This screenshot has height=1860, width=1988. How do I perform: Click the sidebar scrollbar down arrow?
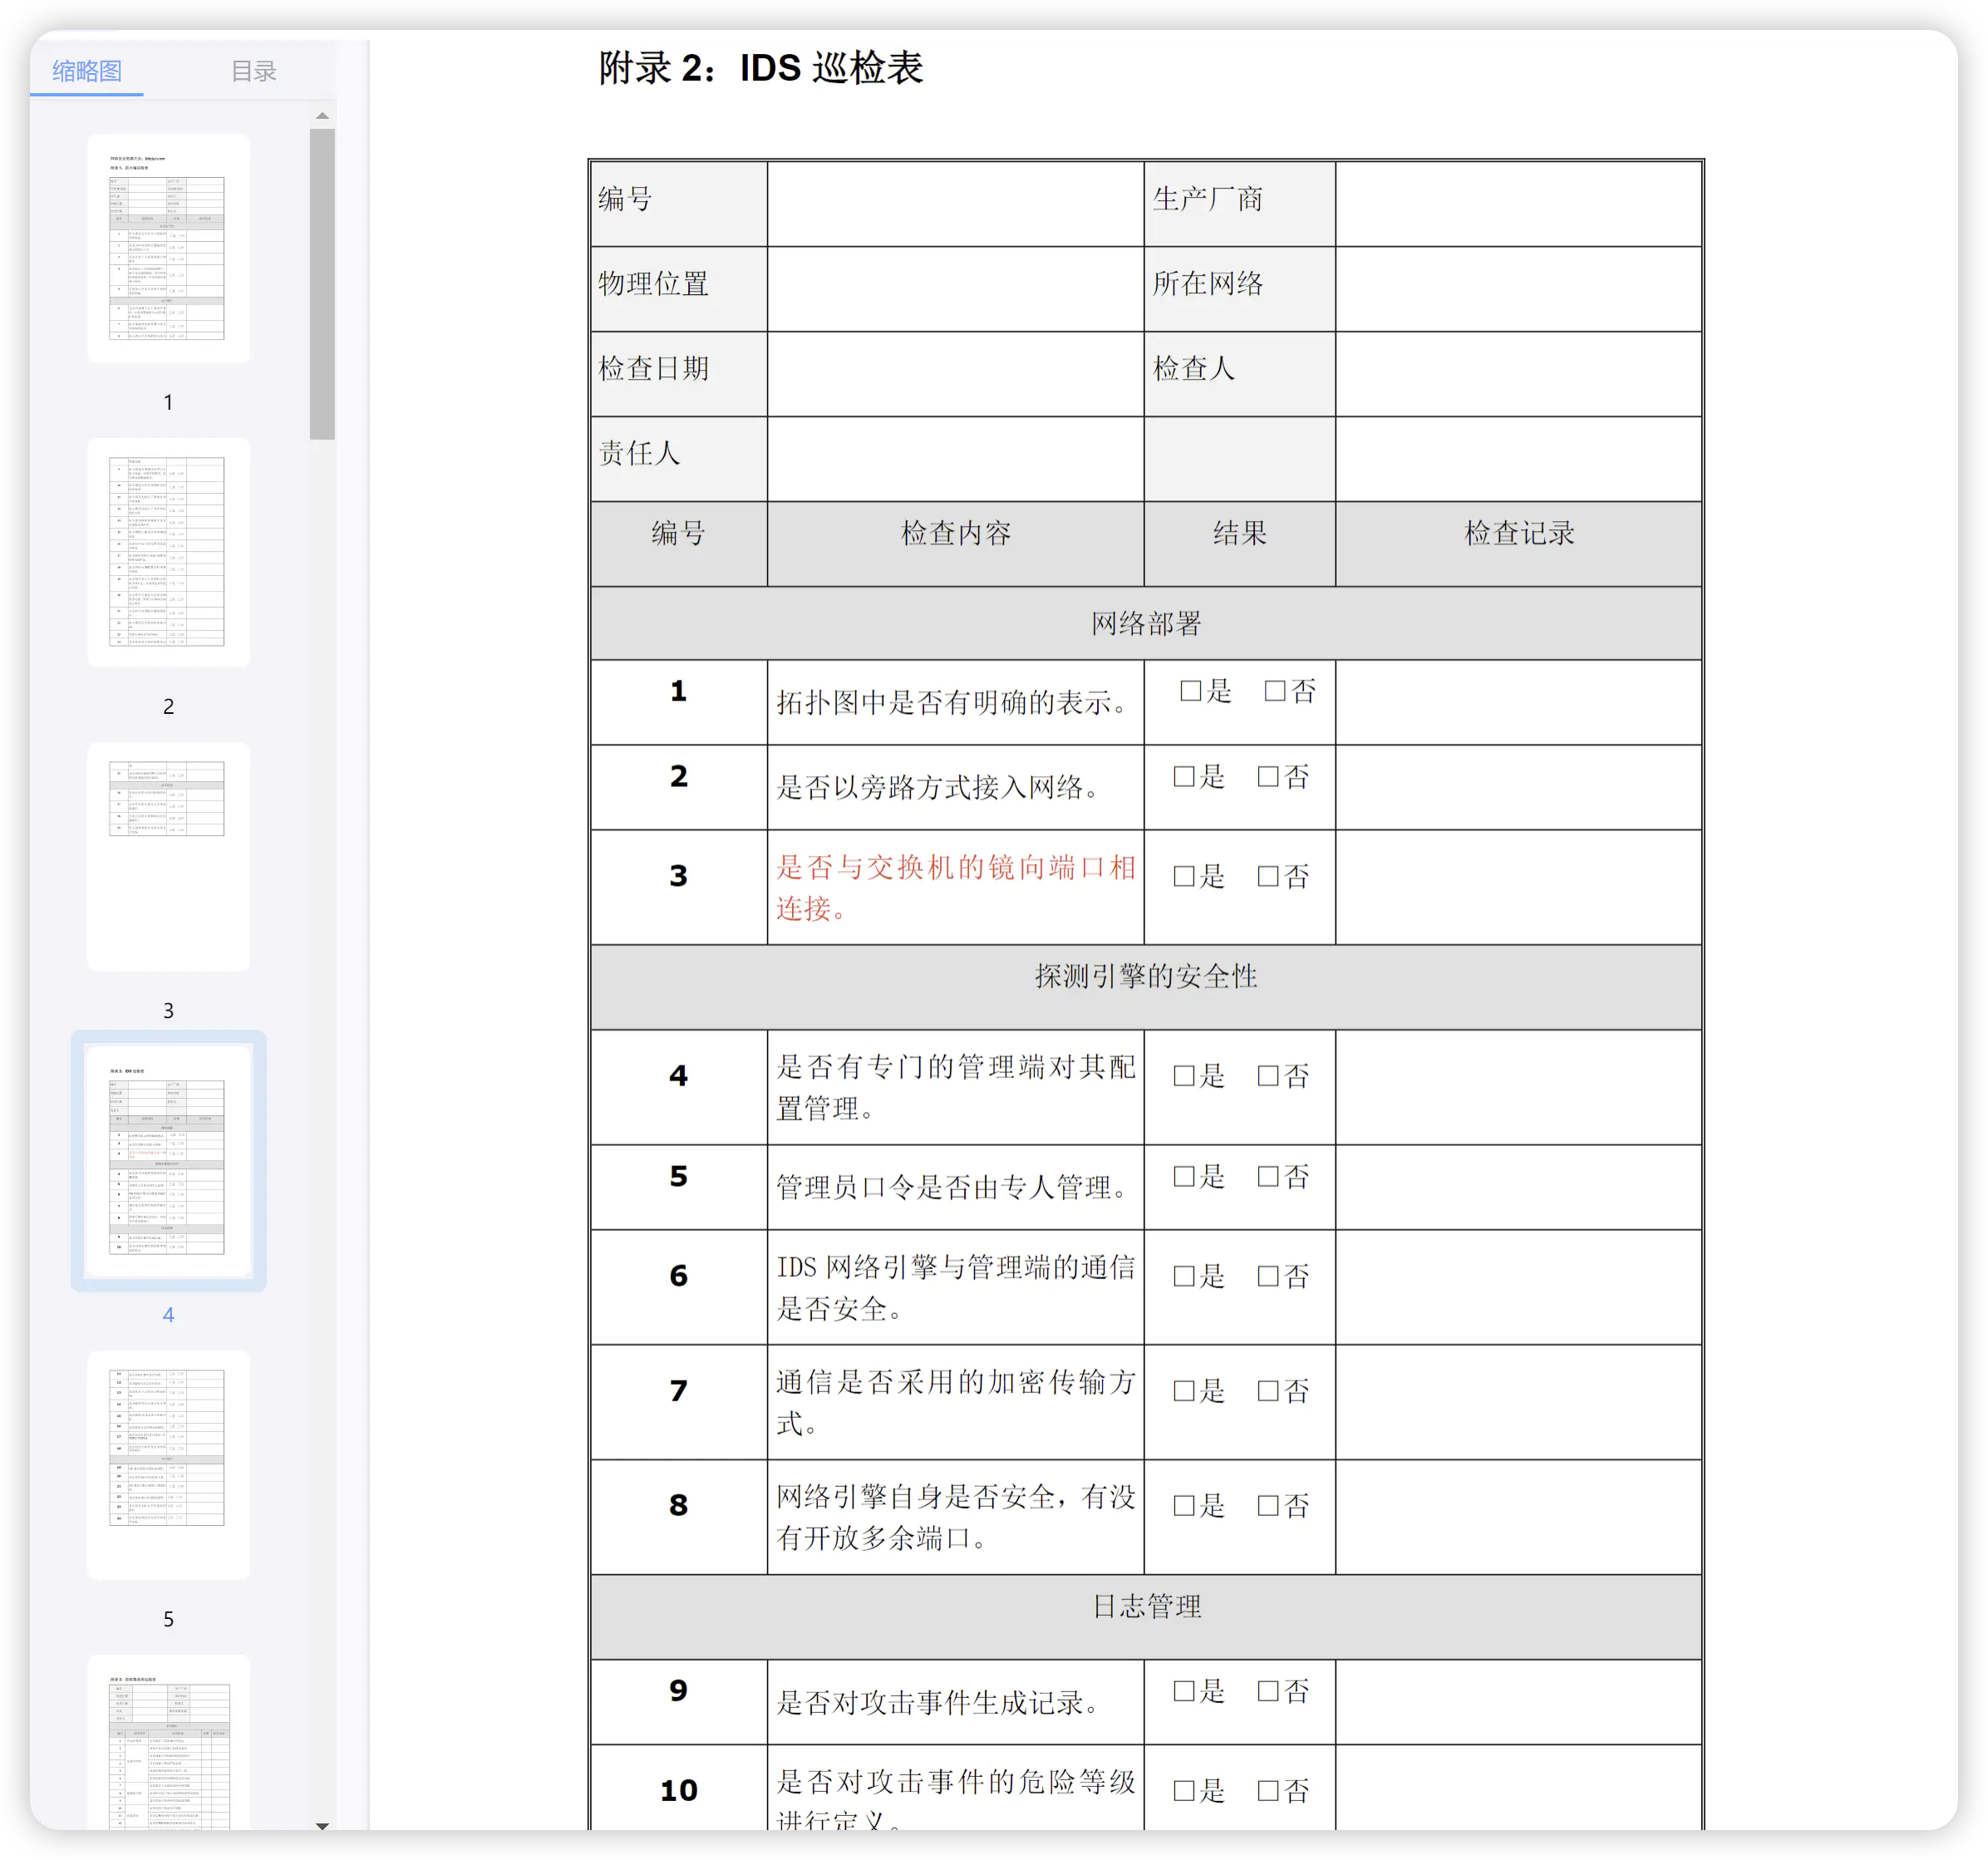(x=322, y=1826)
